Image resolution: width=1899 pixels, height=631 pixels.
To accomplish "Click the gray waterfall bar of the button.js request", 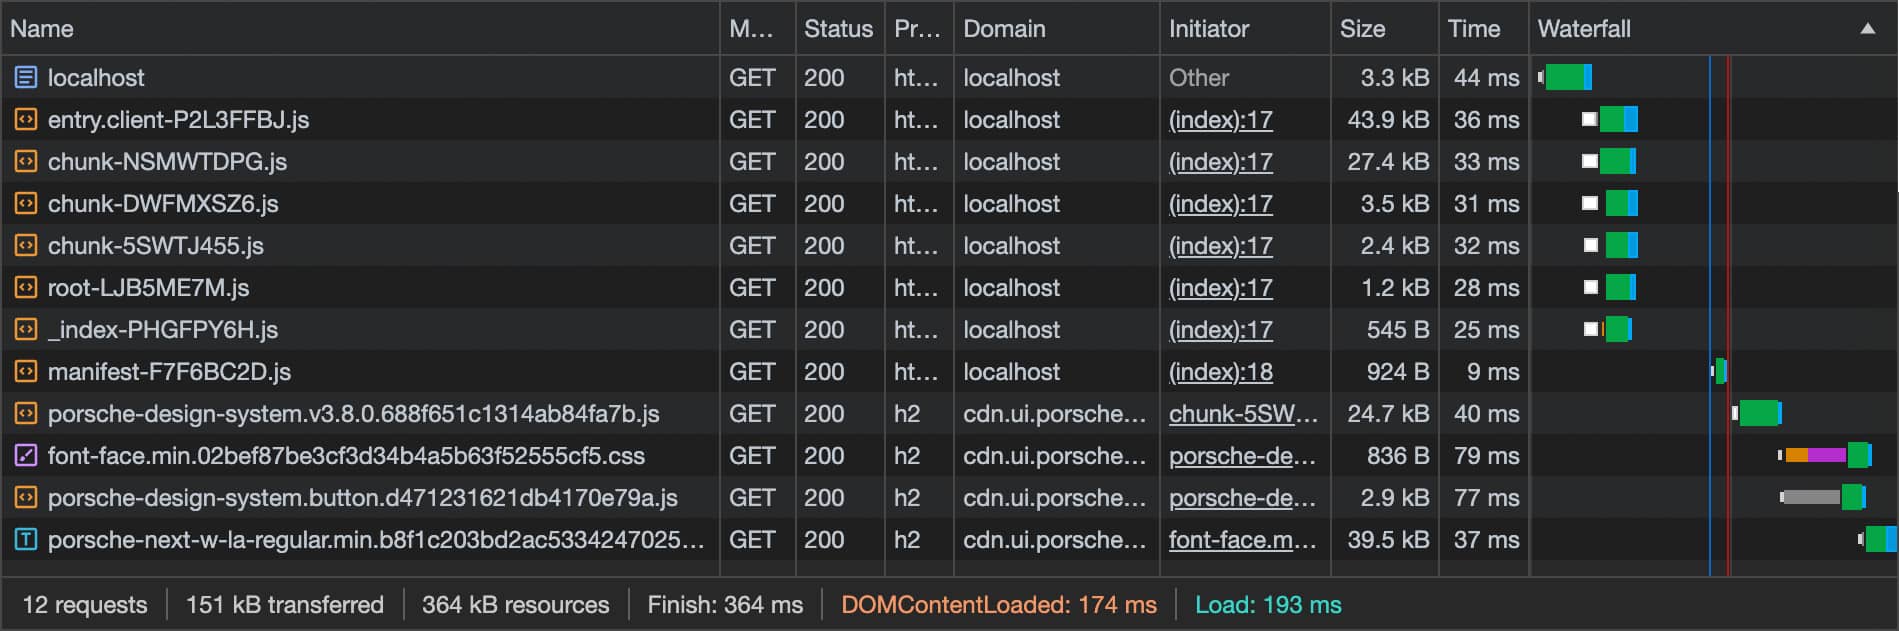I will click(x=1812, y=497).
